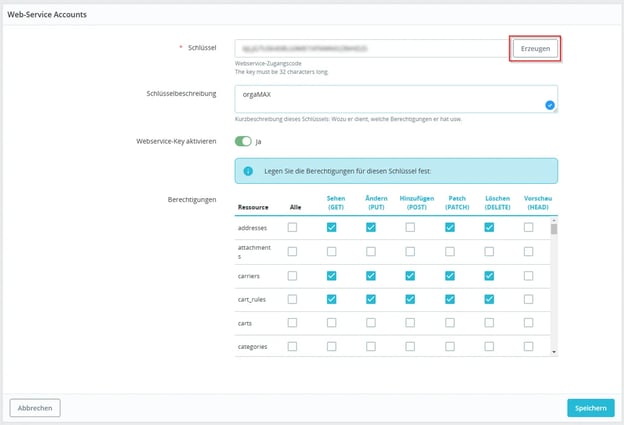Viewport: 624px width, 425px height.
Task: Uncheck Patch (PATCH) for cart_rules
Action: pos(450,299)
